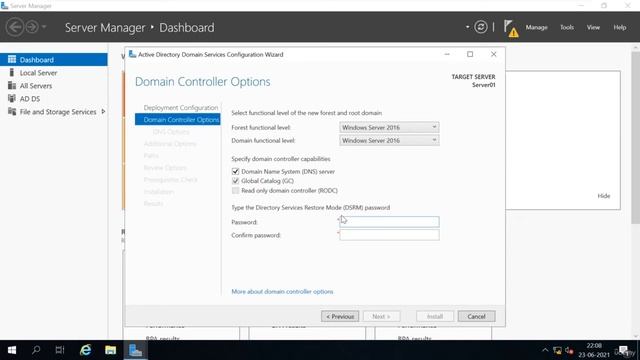Viewport: 640px width, 360px height.
Task: Open the notifications flag with warning
Action: click(510, 28)
